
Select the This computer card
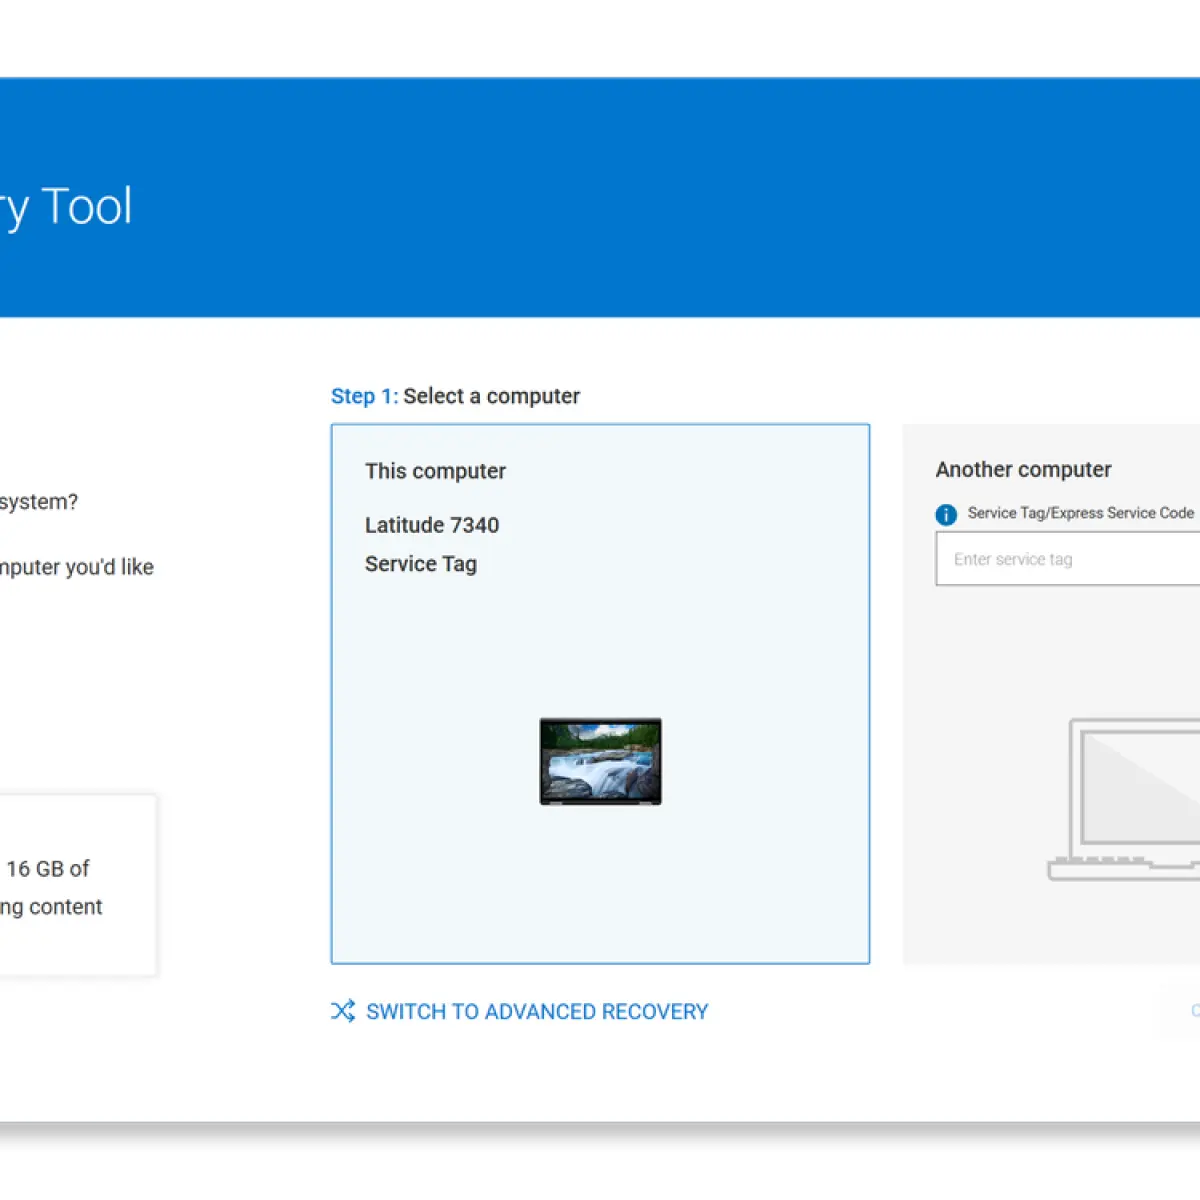point(600,694)
